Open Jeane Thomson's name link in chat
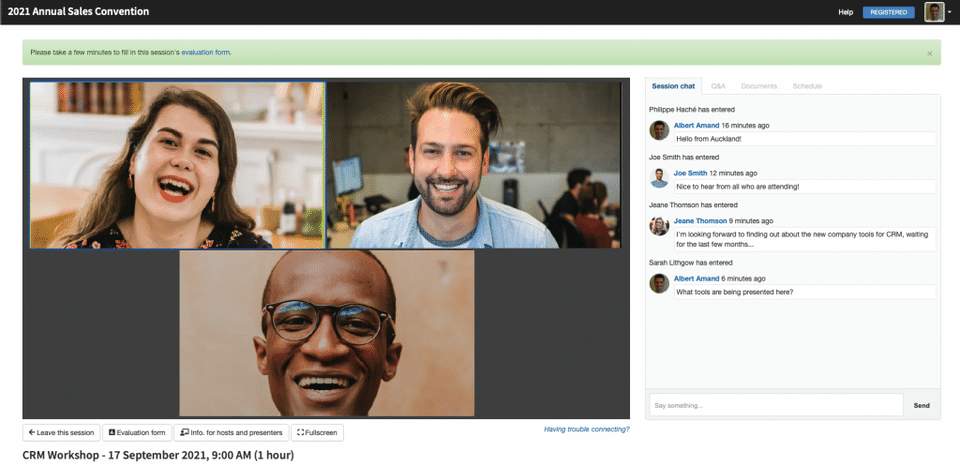The image size is (960, 467). click(x=700, y=221)
